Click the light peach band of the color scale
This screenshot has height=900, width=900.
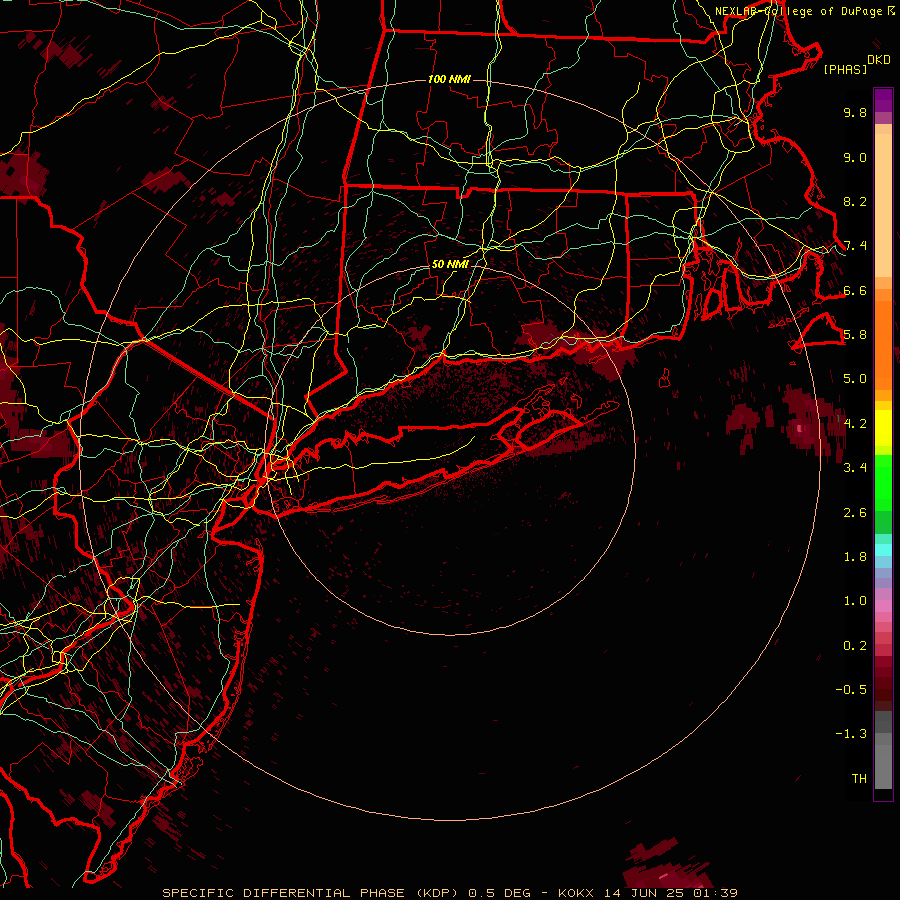coord(883,207)
